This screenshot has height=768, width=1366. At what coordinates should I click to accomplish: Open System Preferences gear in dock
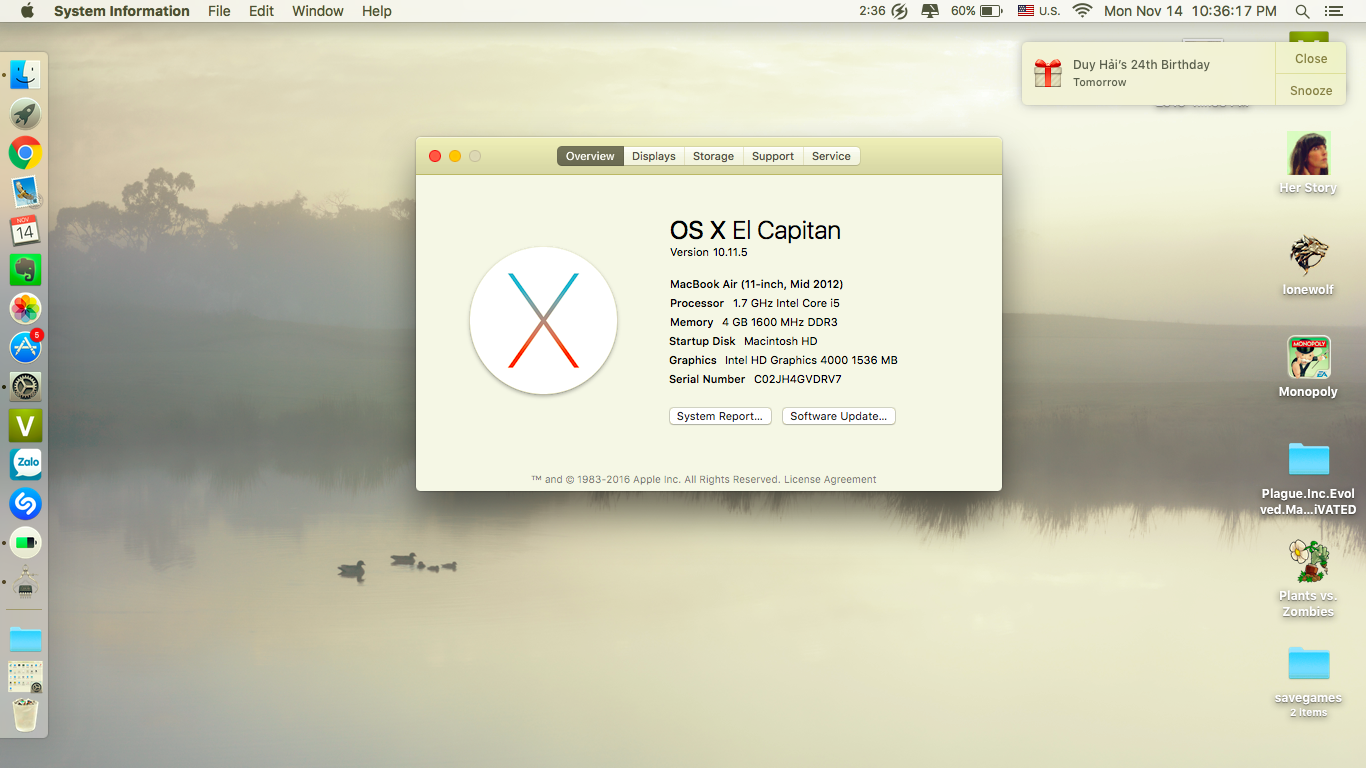[25, 386]
